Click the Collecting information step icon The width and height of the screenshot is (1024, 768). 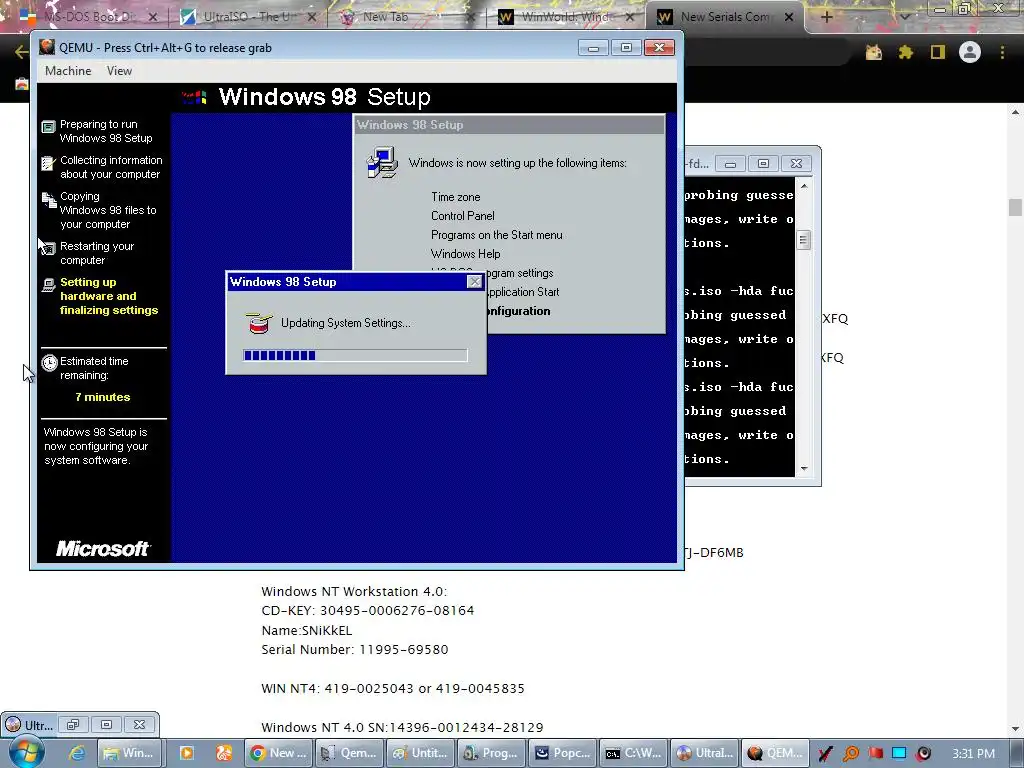point(48,163)
